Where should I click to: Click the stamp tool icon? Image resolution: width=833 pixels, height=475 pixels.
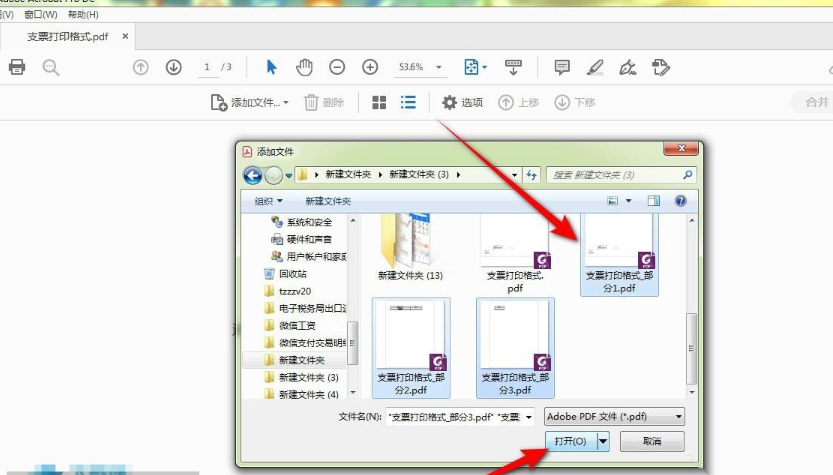click(x=661, y=67)
